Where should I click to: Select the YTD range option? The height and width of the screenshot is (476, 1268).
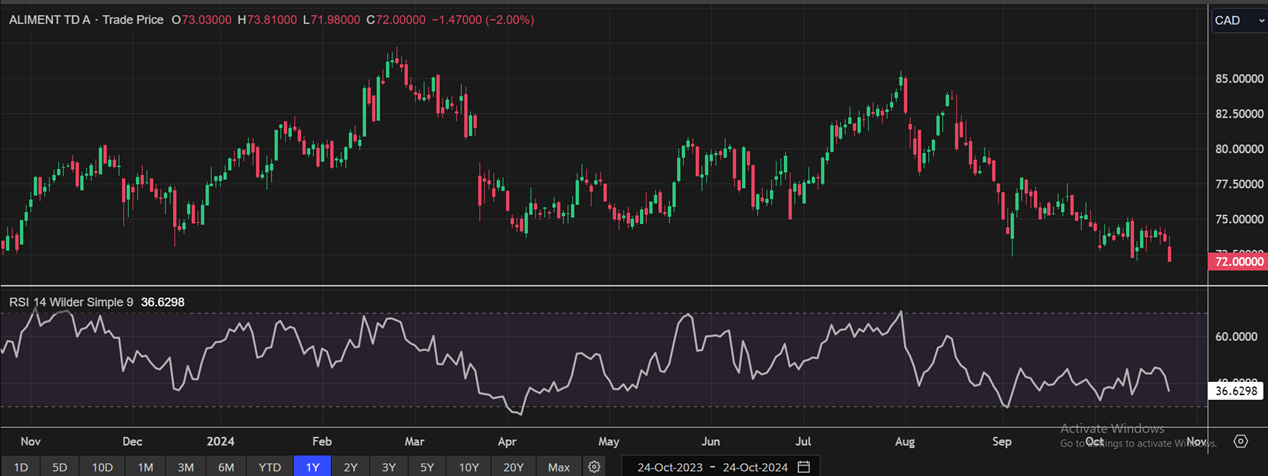coord(270,467)
